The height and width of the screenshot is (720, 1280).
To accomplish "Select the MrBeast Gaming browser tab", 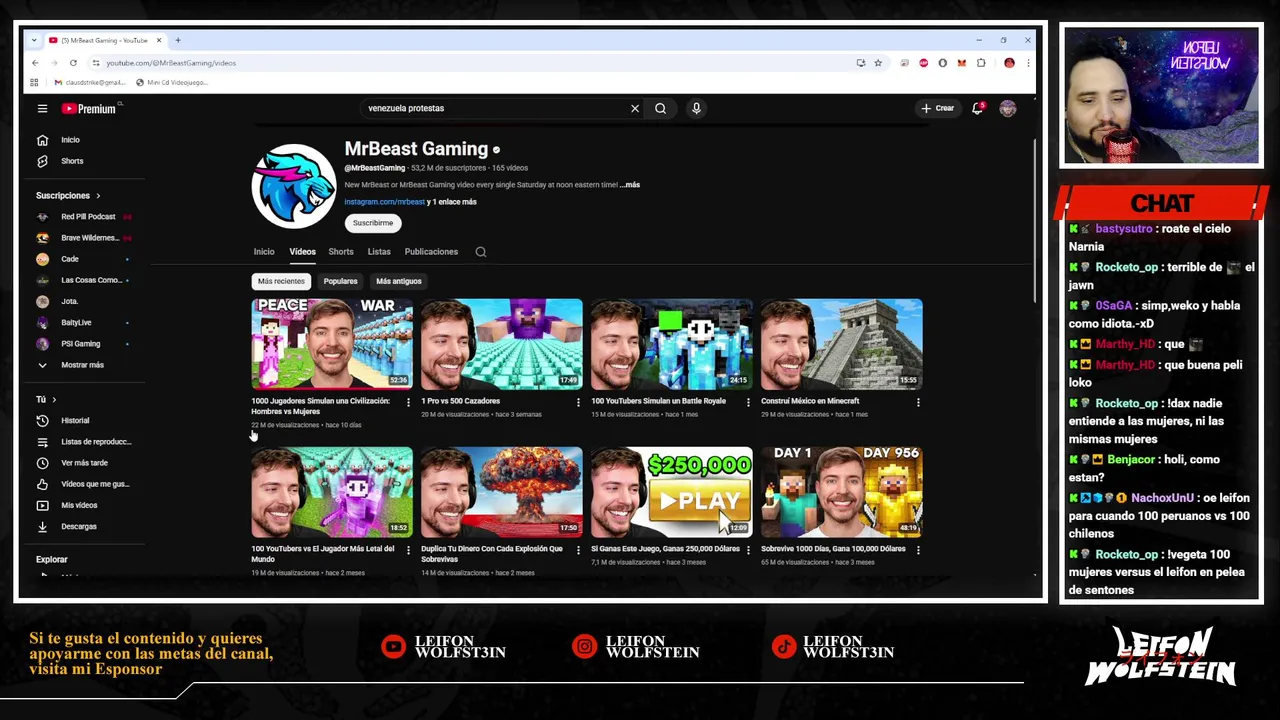I will click(x=105, y=40).
